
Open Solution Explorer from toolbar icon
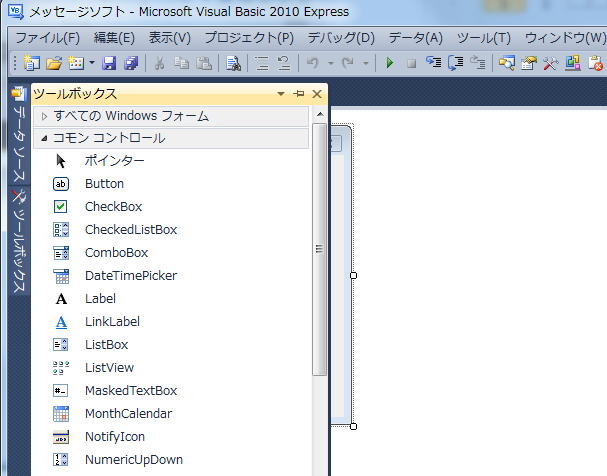pyautogui.click(x=506, y=63)
